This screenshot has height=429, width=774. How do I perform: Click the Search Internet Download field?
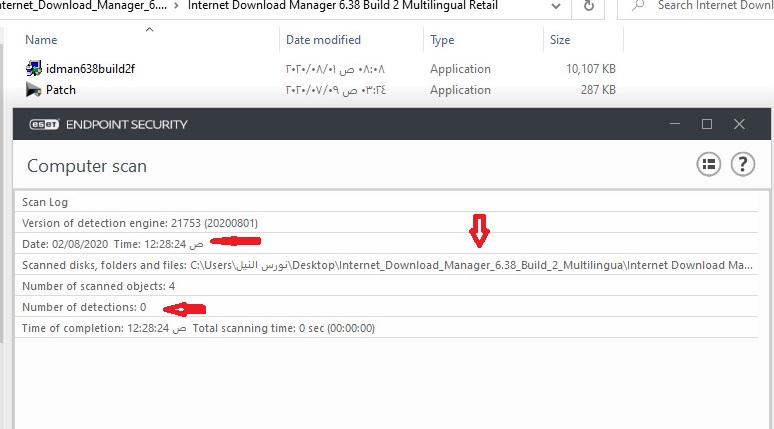pyautogui.click(x=710, y=6)
